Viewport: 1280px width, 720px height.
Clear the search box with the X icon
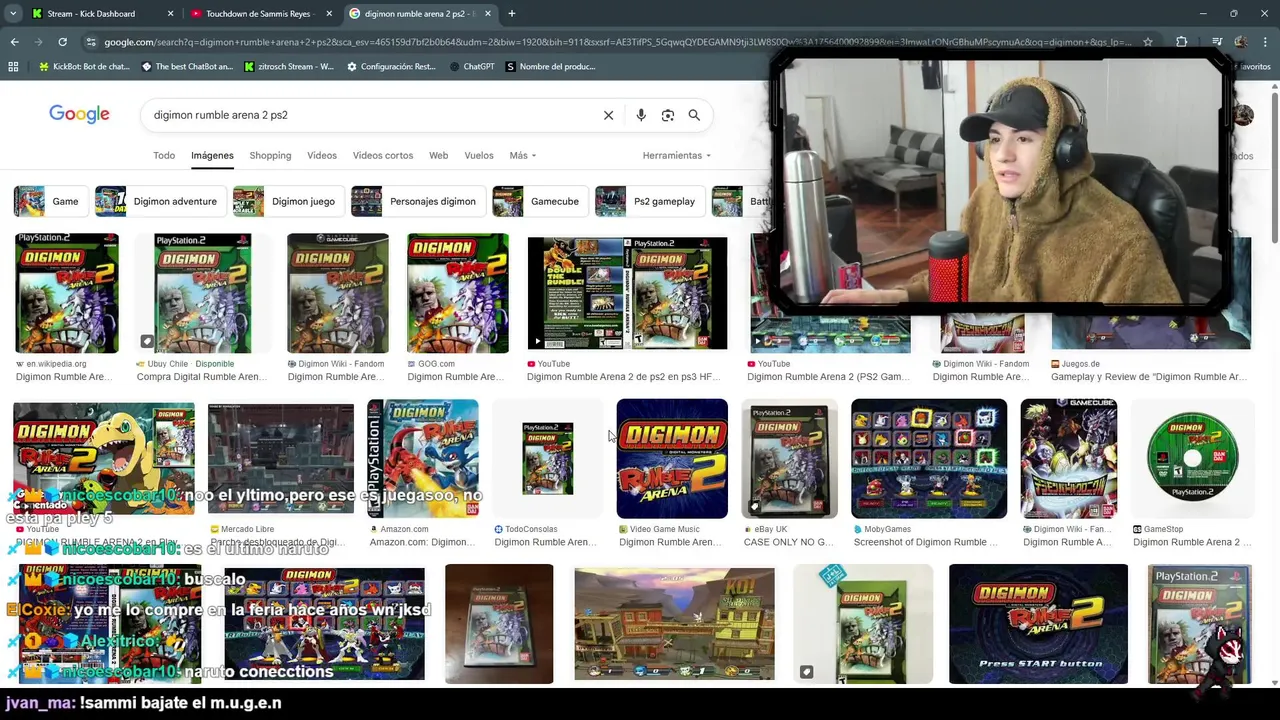point(608,115)
